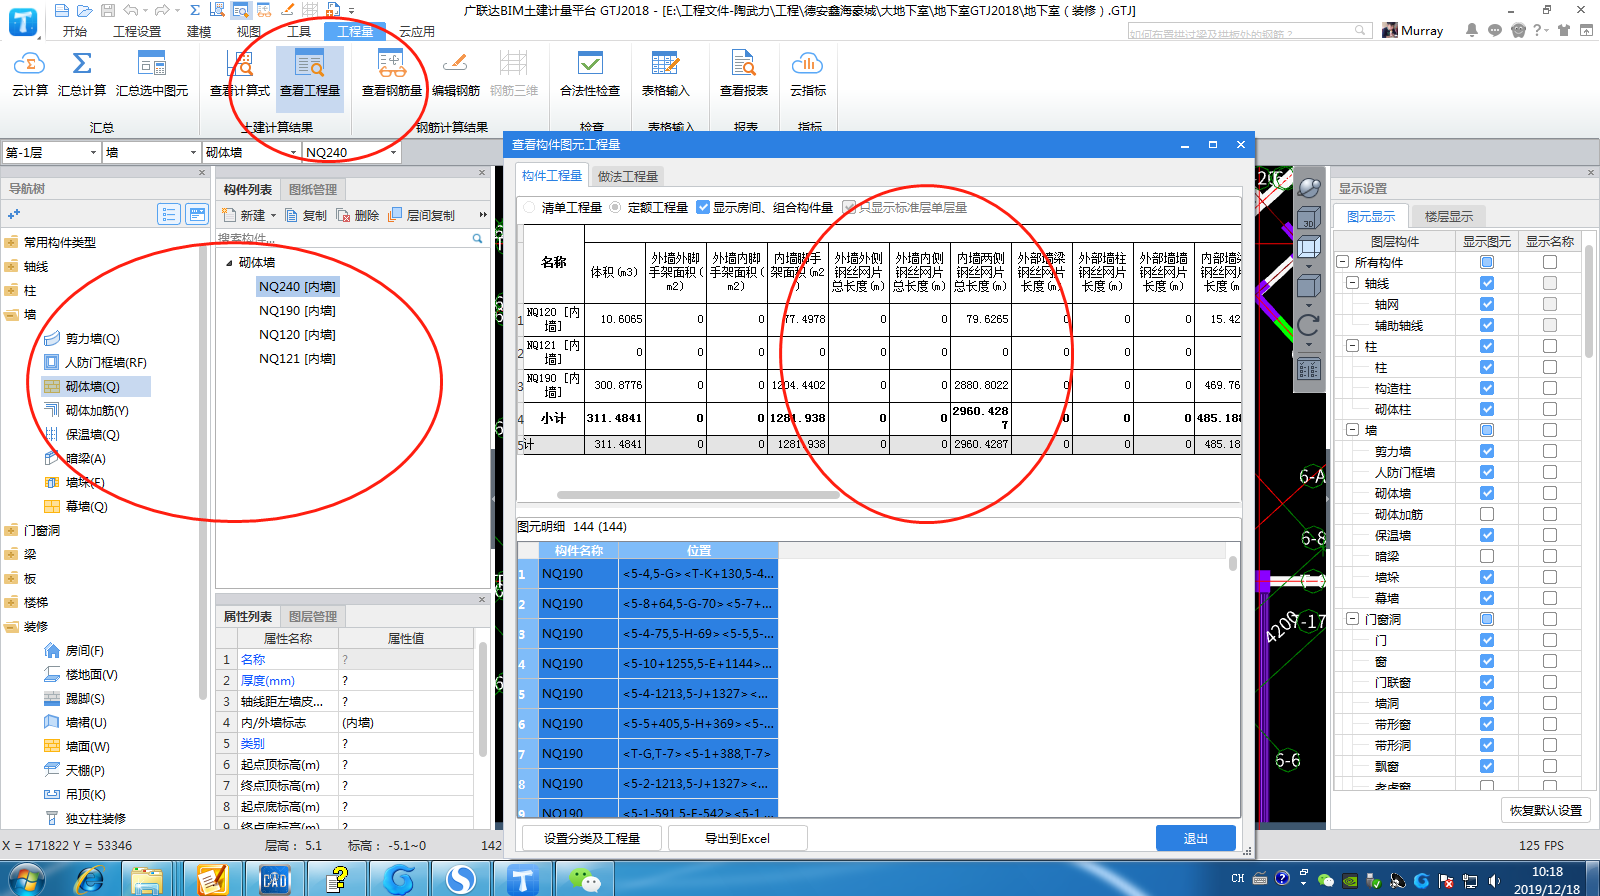
Task: Open the NQ240 component dropdown
Action: (x=393, y=152)
